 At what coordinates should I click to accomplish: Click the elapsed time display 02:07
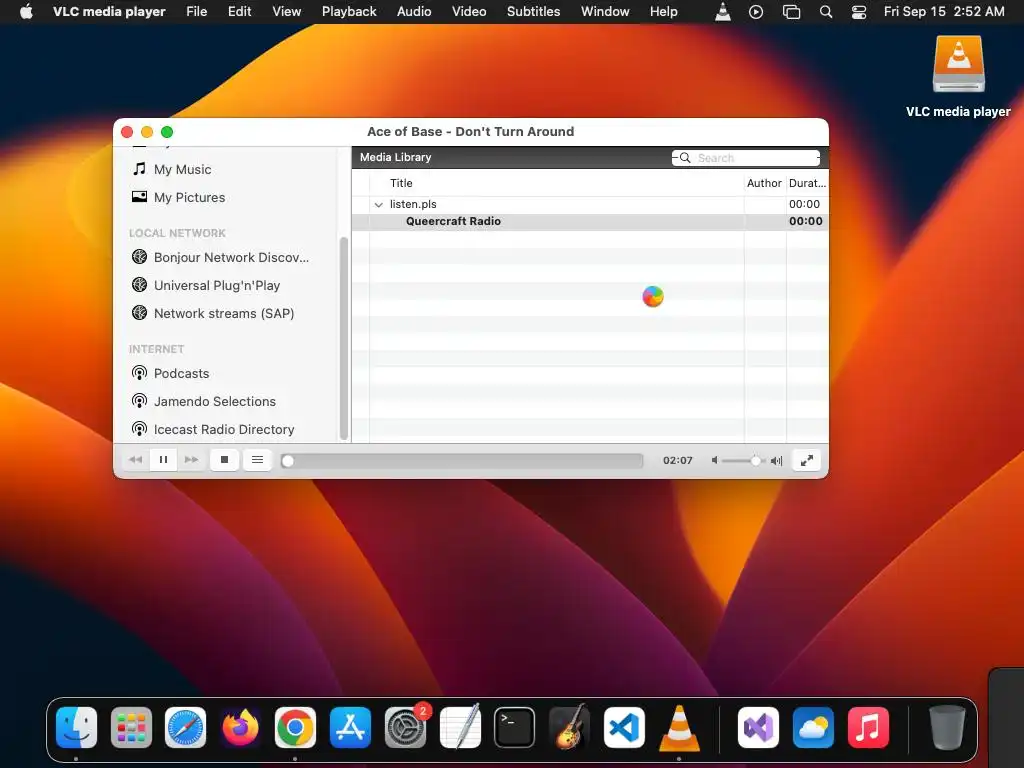[x=677, y=460]
